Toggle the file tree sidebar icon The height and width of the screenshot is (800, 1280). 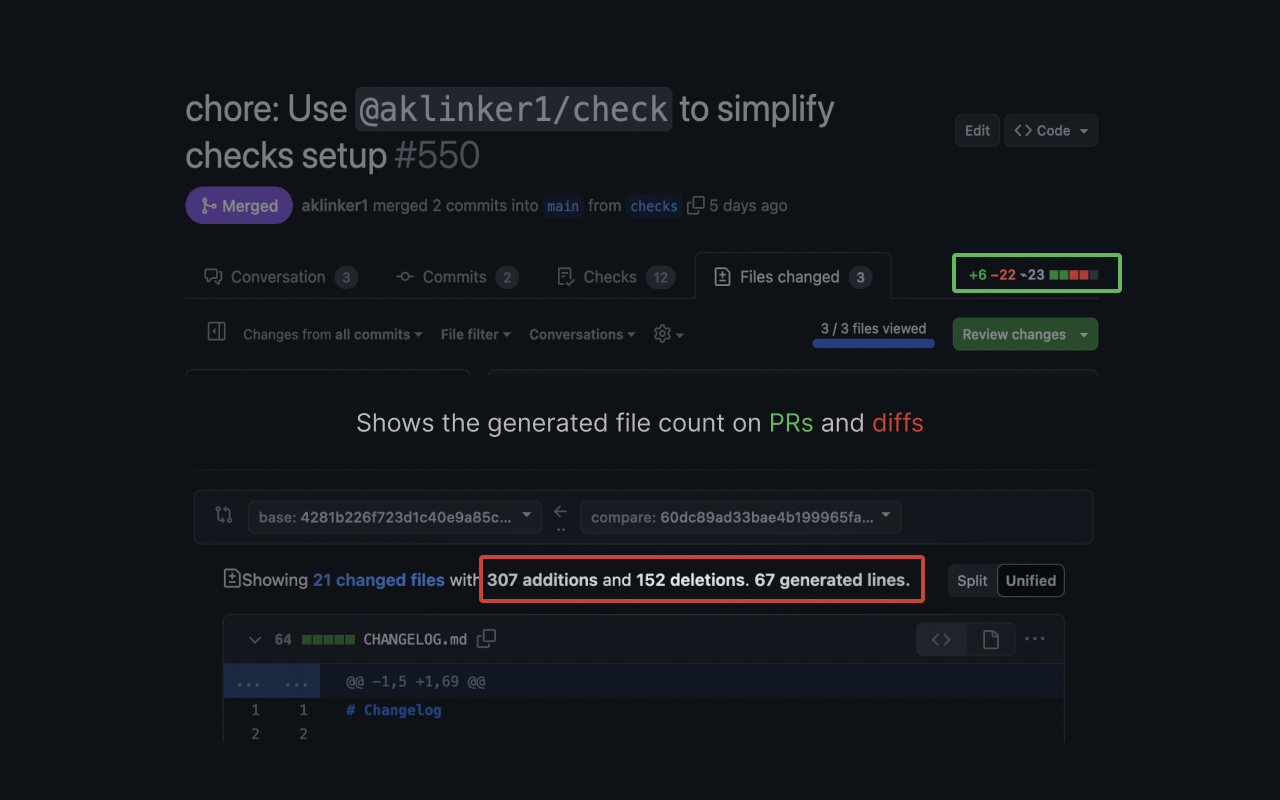(x=216, y=331)
